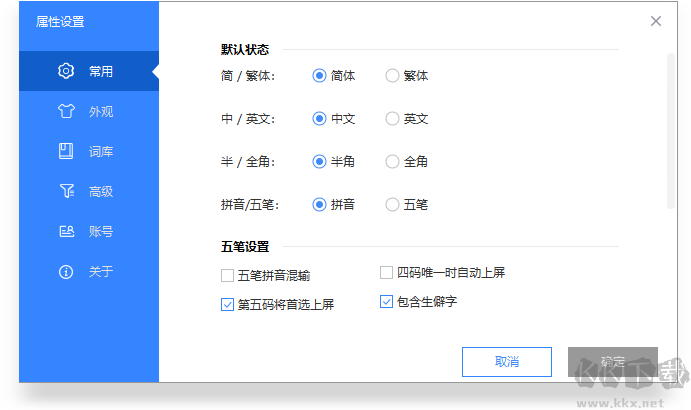Click the book icon beside 词库
This screenshot has height=410, width=691.
point(66,151)
